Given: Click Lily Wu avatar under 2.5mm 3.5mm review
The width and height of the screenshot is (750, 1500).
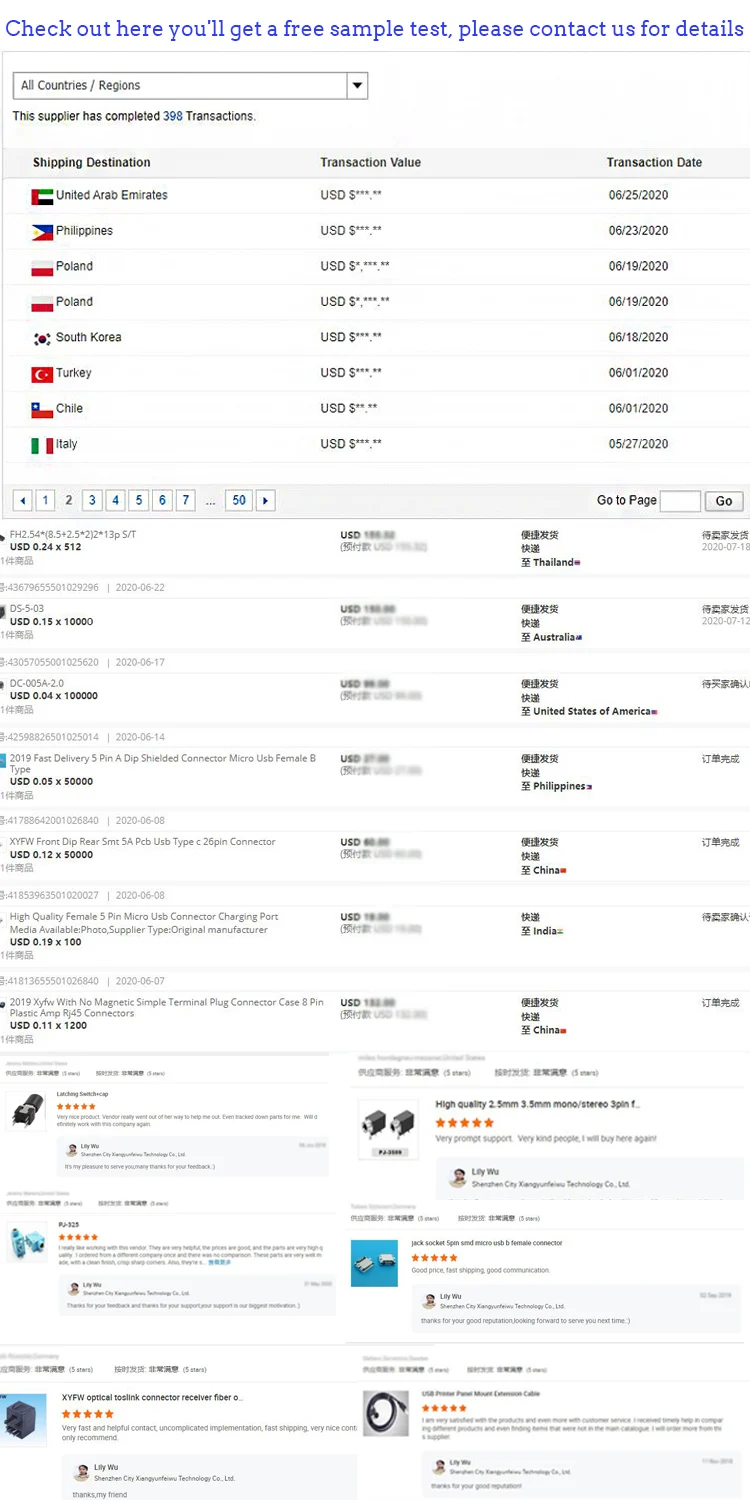Looking at the screenshot, I should 459,1177.
